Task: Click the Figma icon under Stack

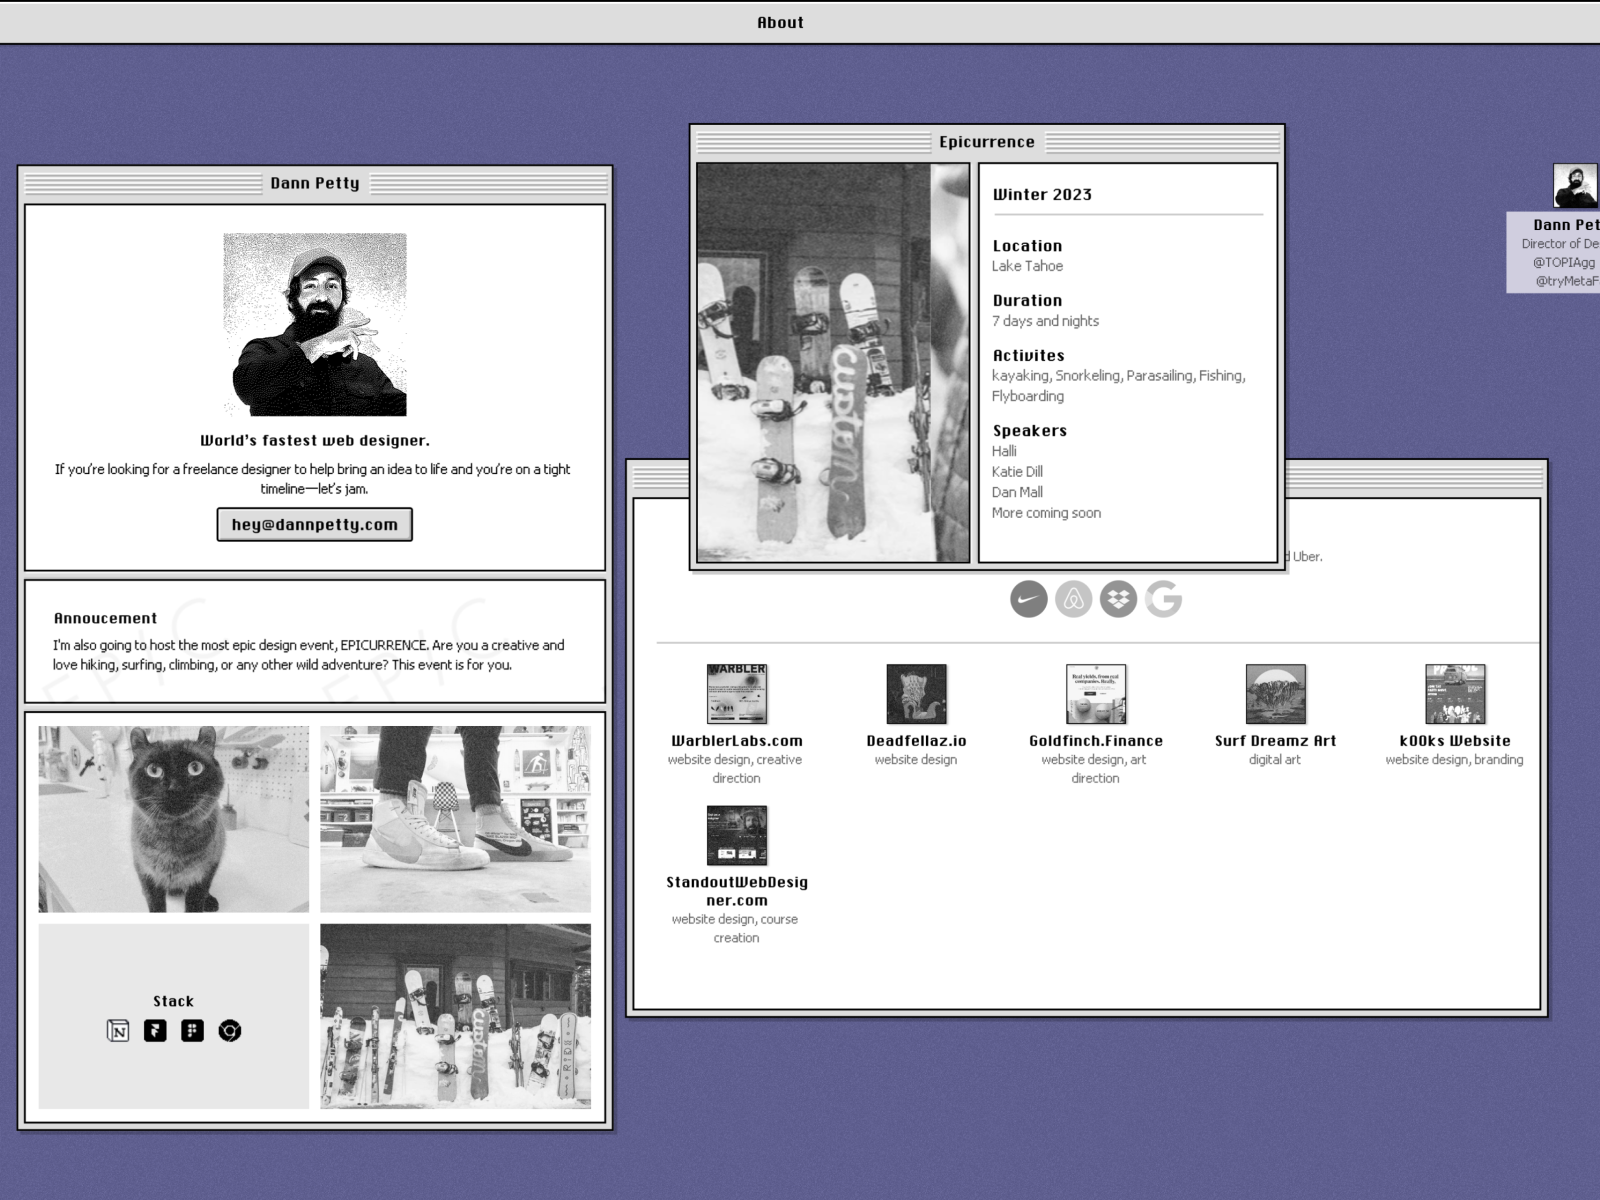Action: click(192, 1031)
